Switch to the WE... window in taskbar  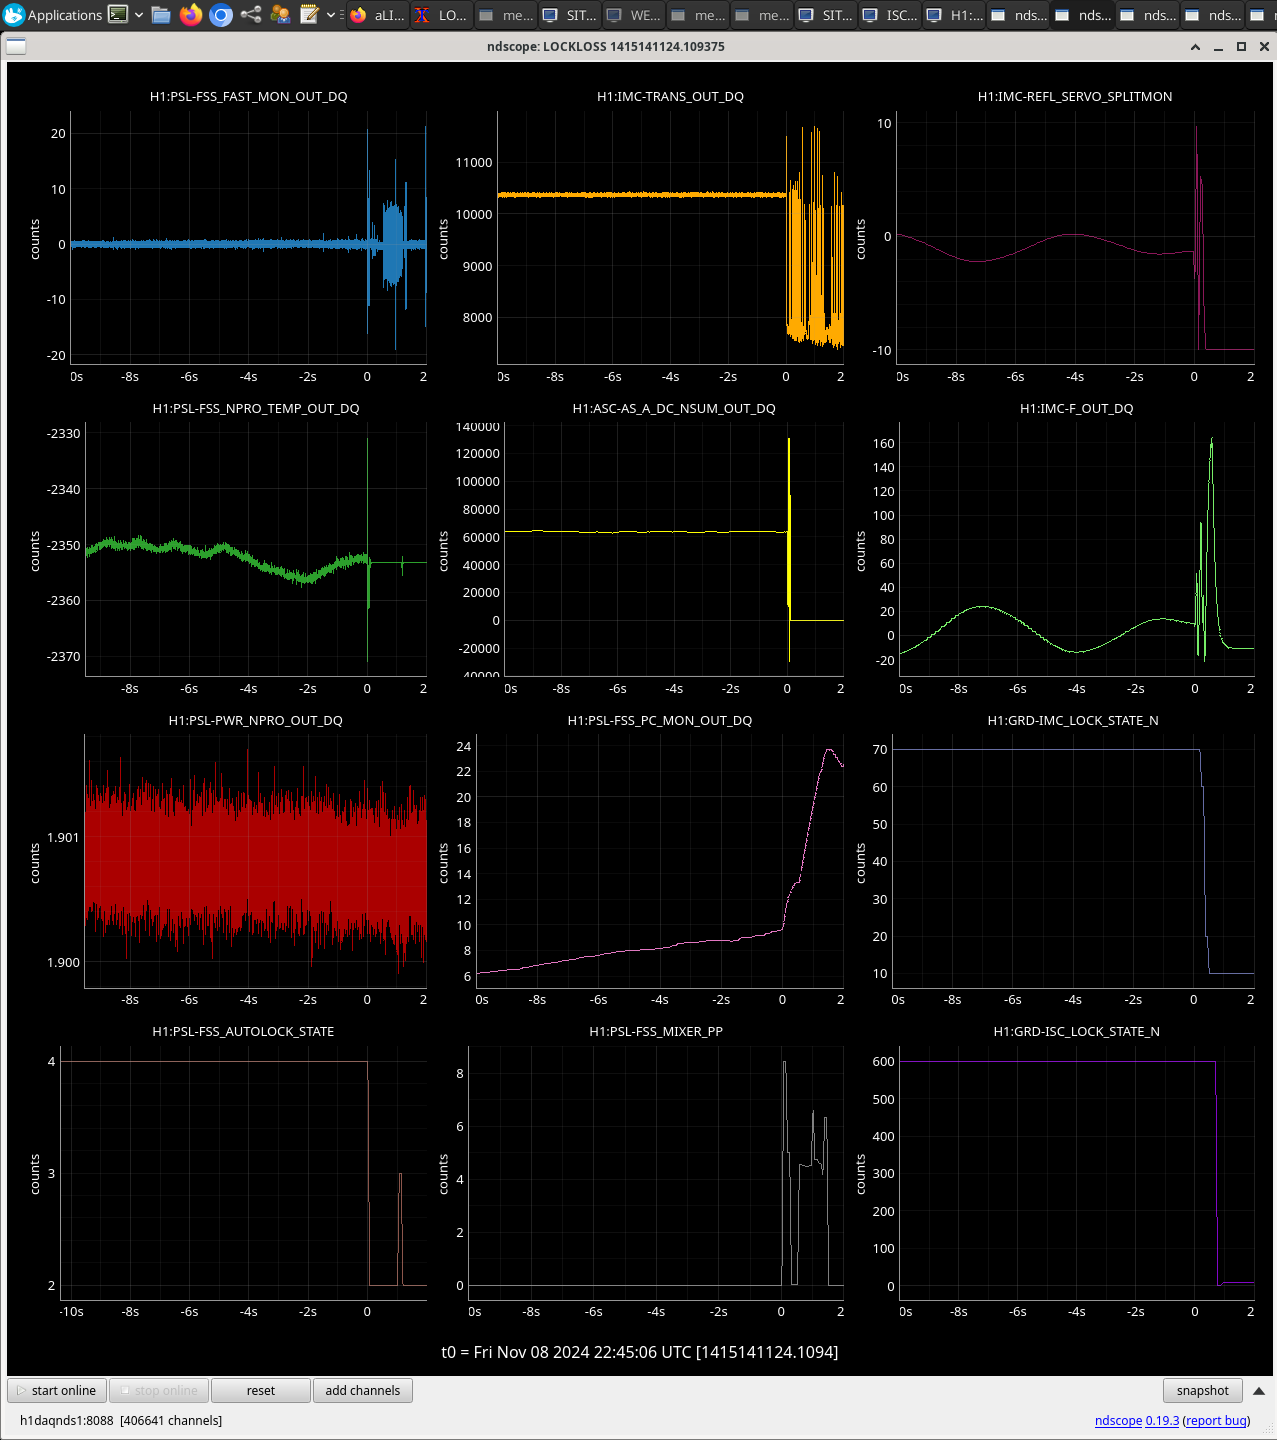click(x=633, y=15)
